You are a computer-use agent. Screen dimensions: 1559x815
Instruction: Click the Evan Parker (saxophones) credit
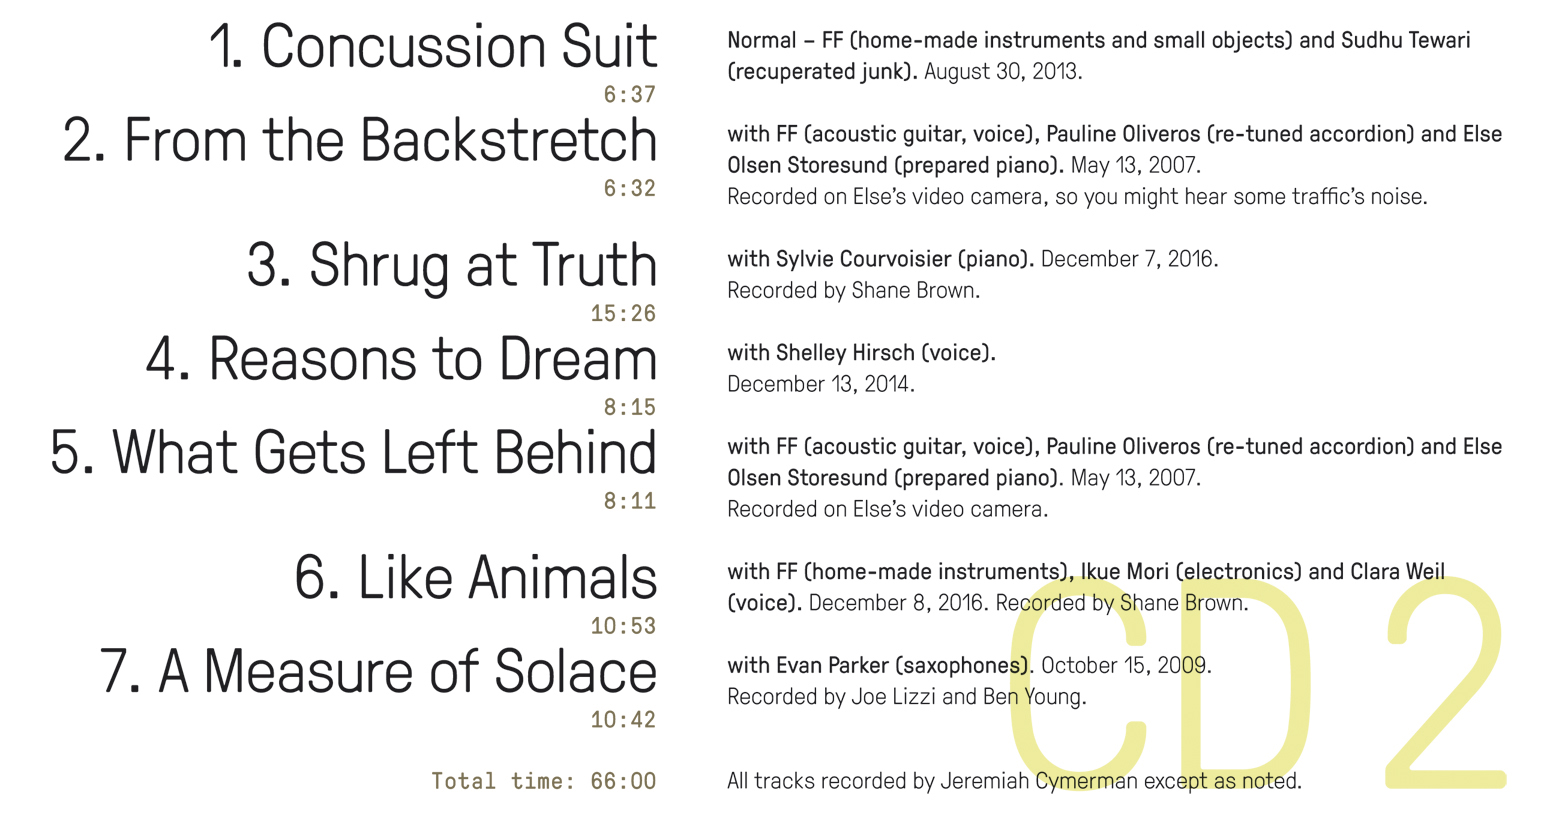(x=902, y=665)
